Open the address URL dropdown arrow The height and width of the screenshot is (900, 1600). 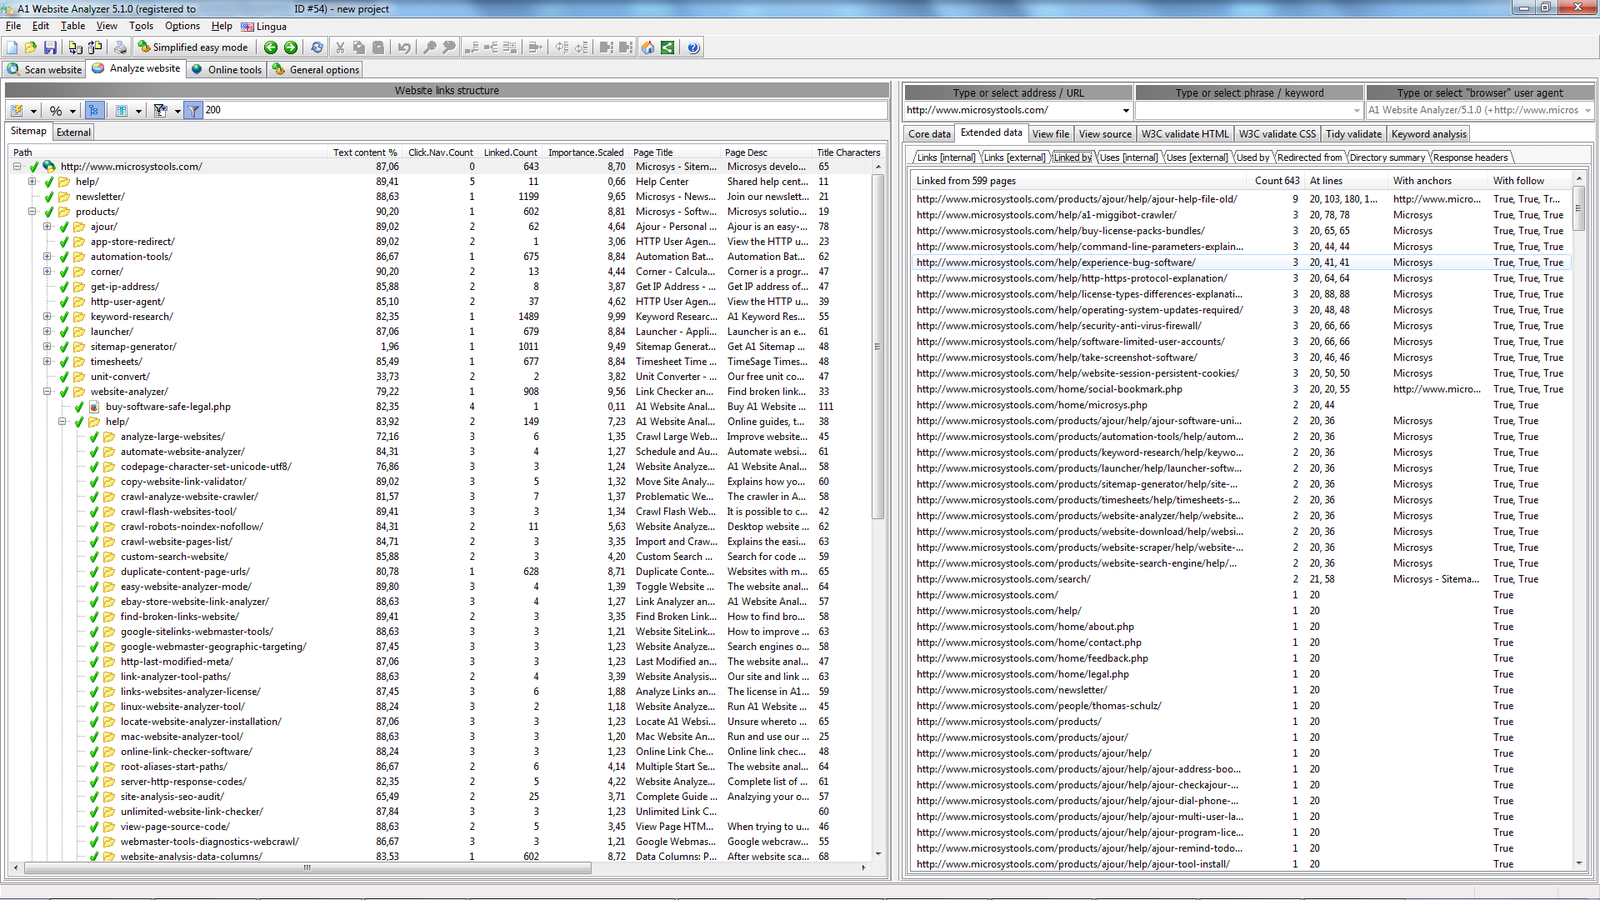pyautogui.click(x=1125, y=111)
